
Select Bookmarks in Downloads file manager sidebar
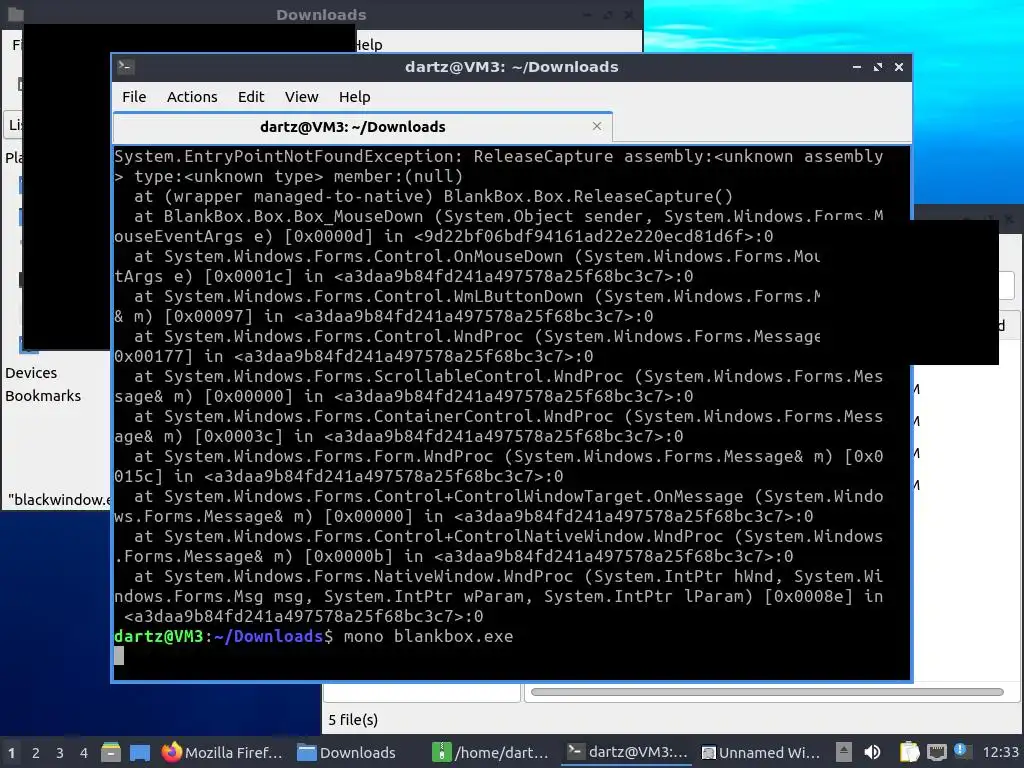(43, 395)
